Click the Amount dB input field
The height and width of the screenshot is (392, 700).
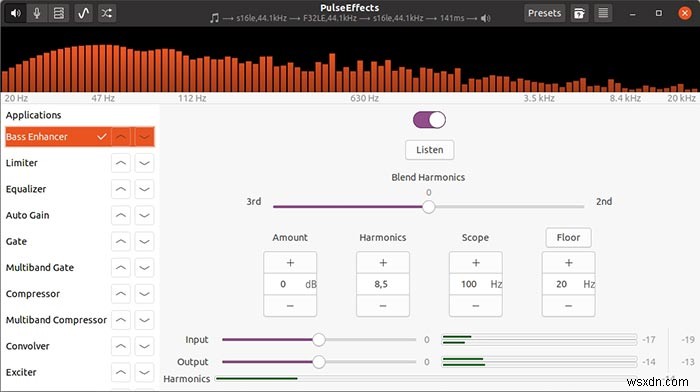click(x=290, y=284)
